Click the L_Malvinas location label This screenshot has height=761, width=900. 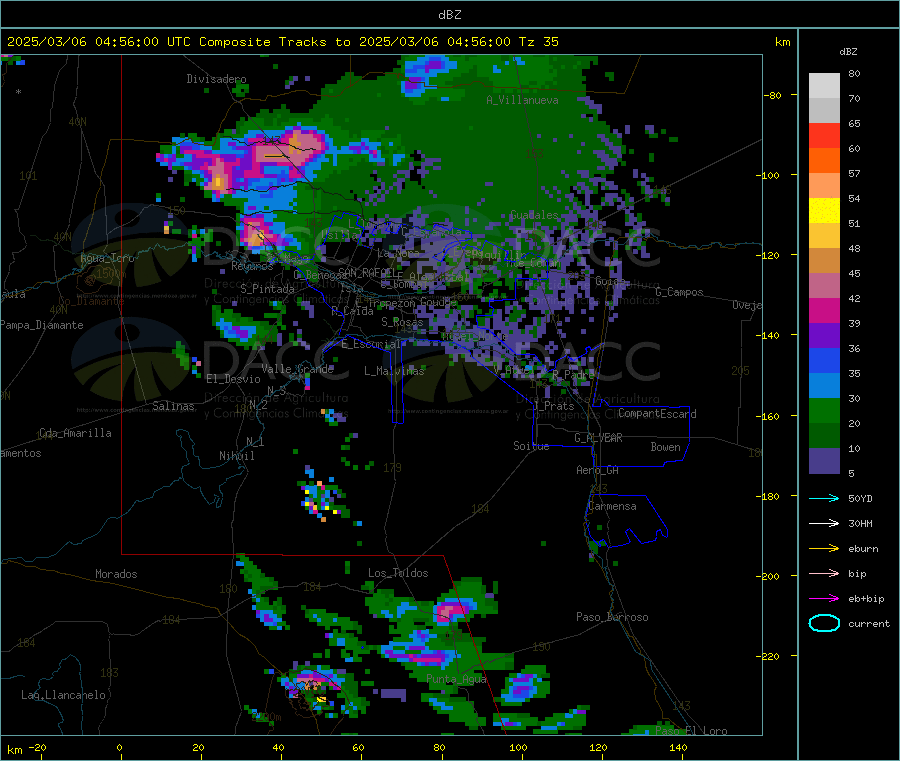point(394,371)
